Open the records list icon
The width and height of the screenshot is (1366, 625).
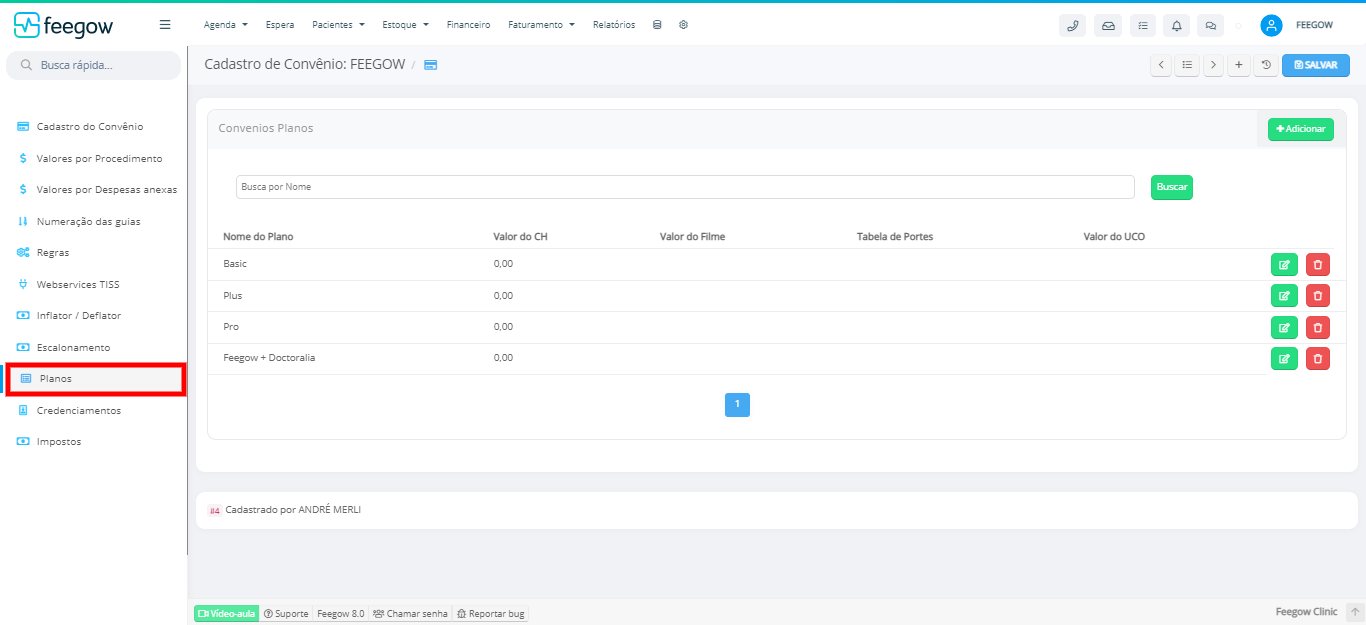[1187, 65]
